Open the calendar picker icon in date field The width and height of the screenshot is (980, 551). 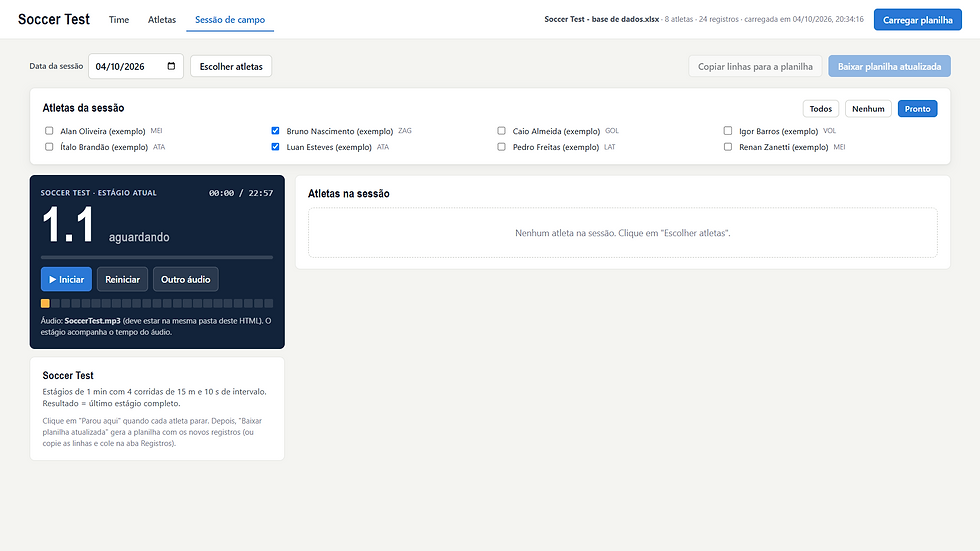[x=171, y=66]
